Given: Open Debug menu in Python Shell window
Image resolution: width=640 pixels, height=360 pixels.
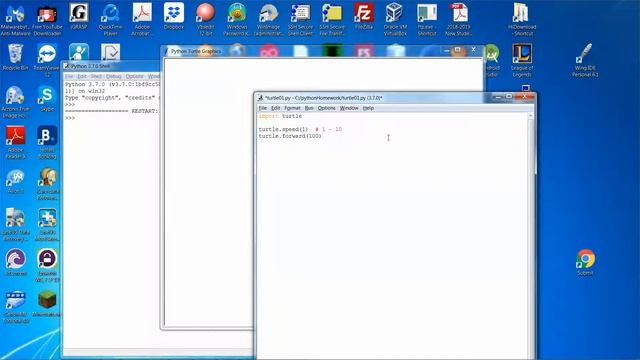Looking at the screenshot, I should pos(113,76).
